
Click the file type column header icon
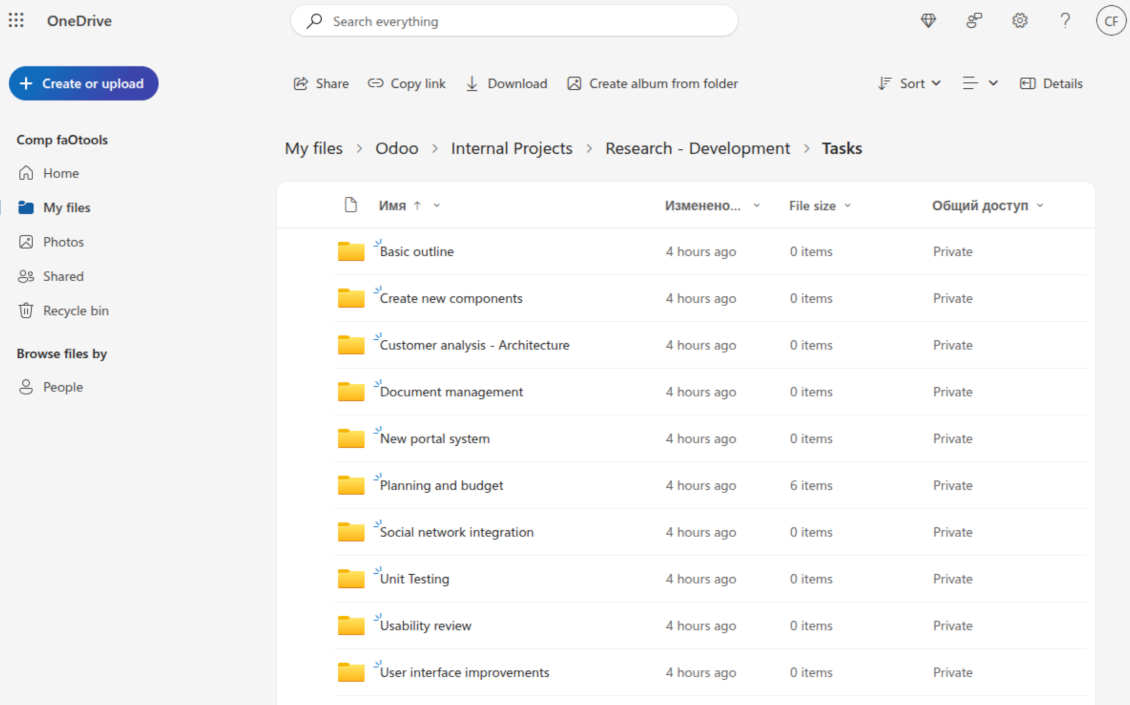click(350, 205)
